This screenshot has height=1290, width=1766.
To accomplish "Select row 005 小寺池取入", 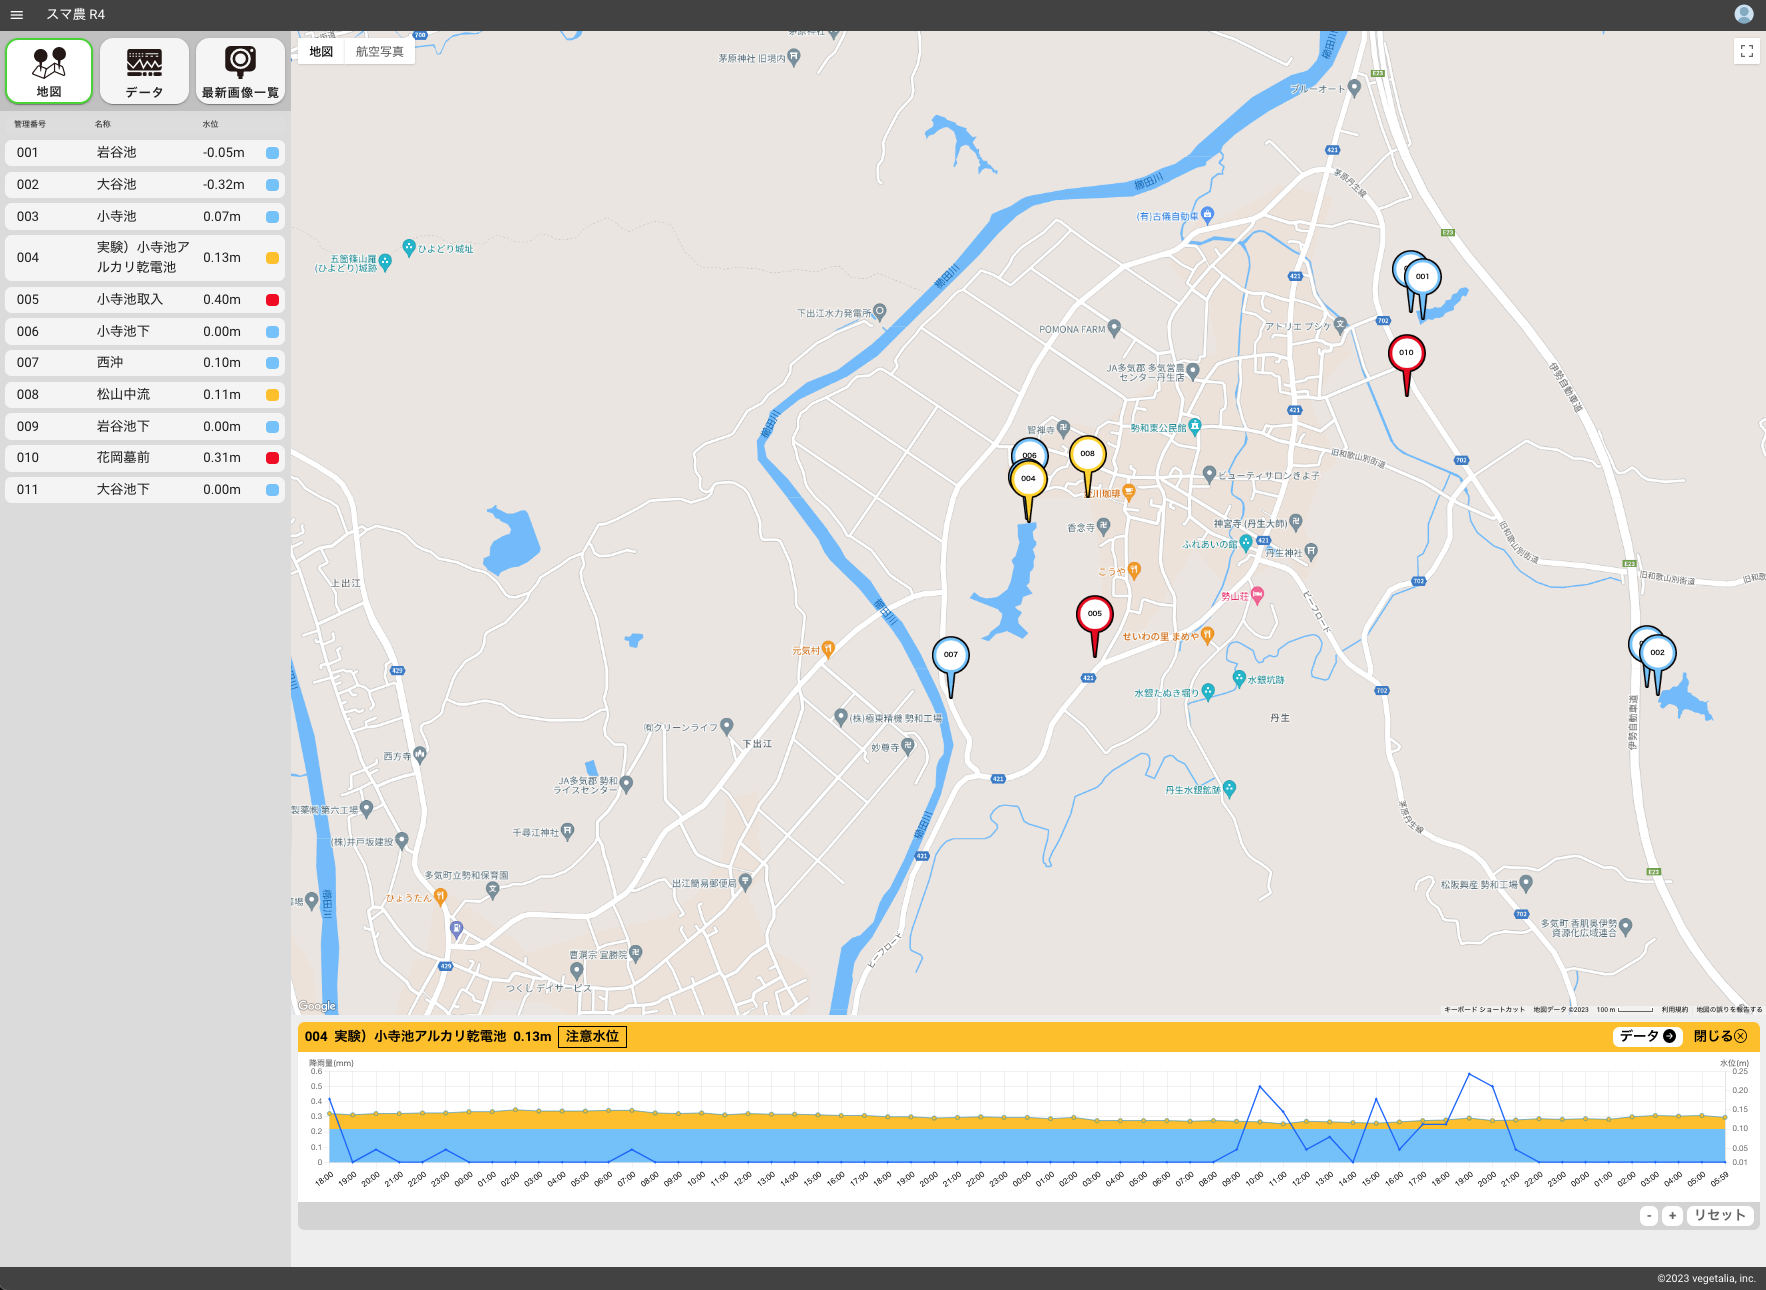I will [144, 300].
